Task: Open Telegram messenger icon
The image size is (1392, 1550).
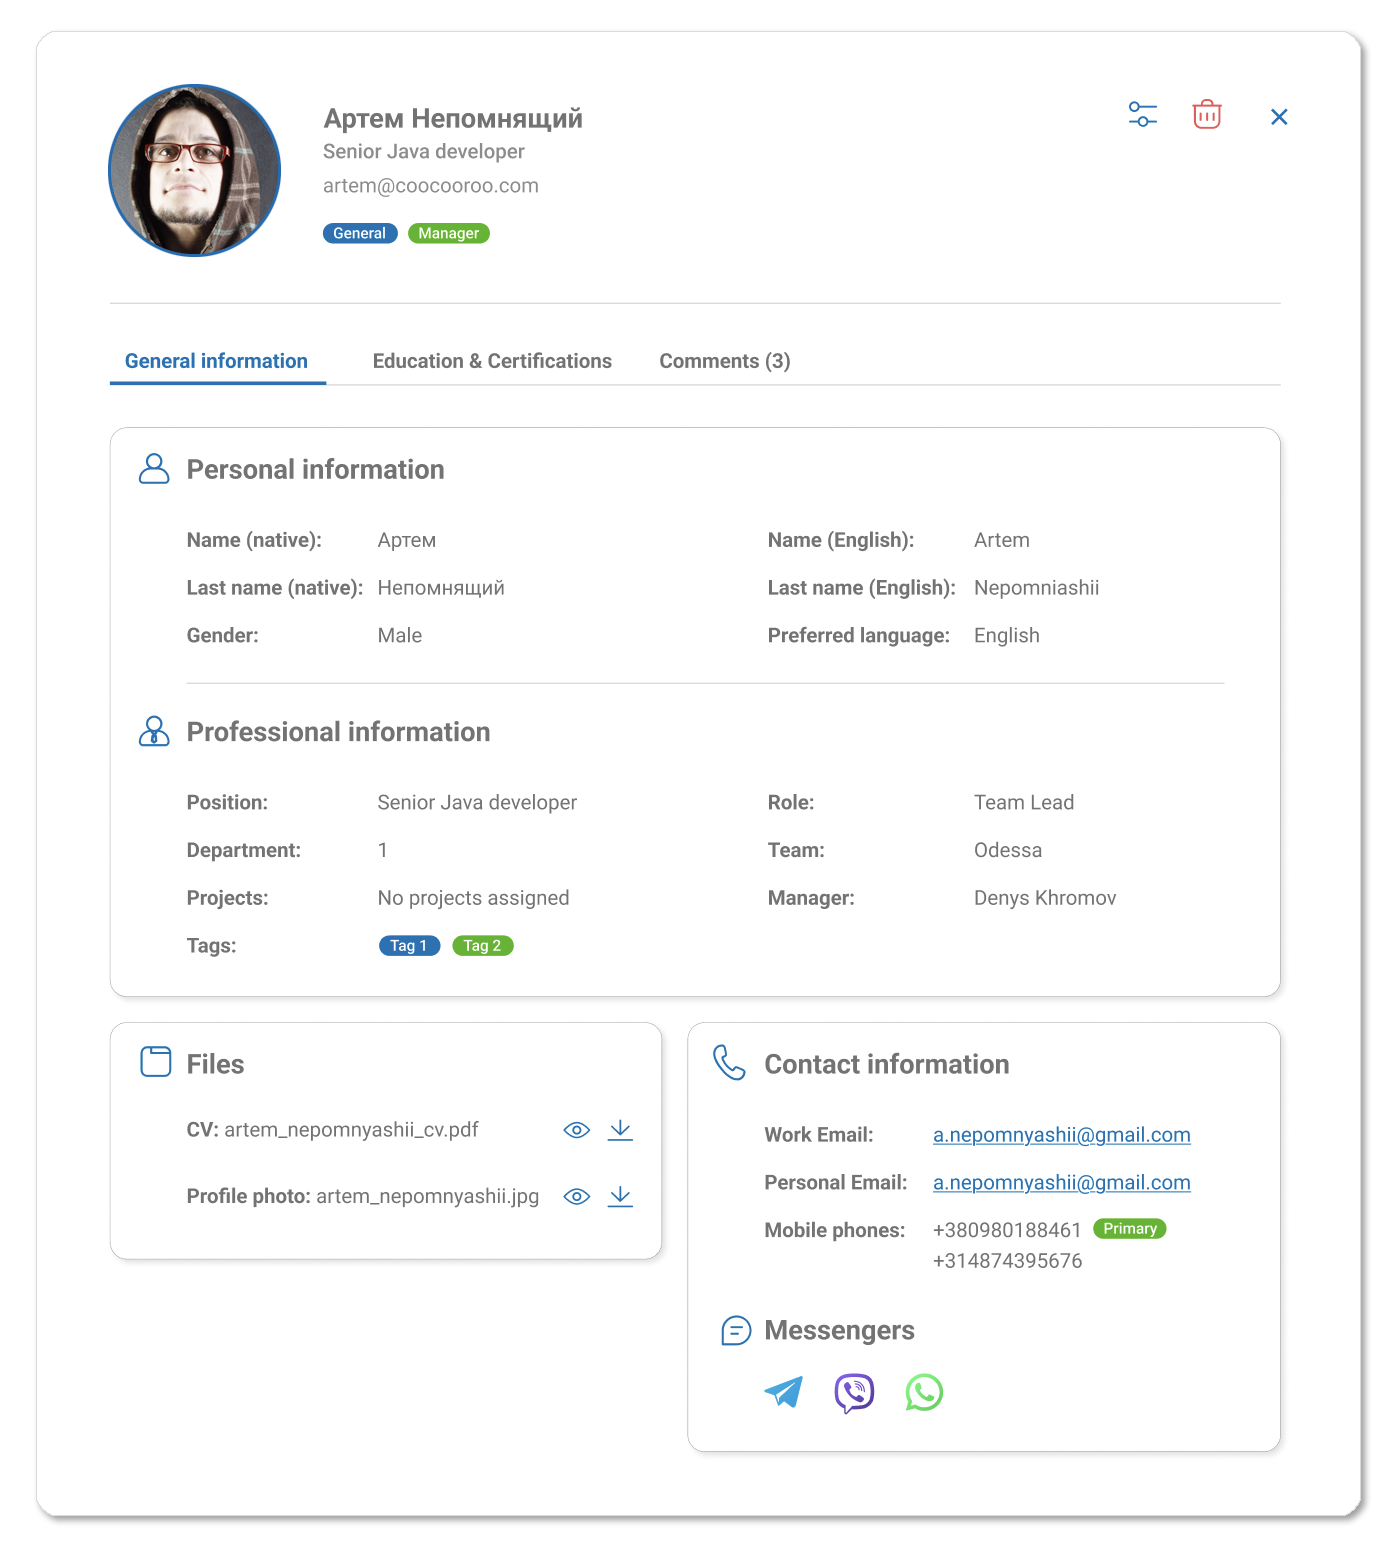Action: click(x=783, y=1392)
